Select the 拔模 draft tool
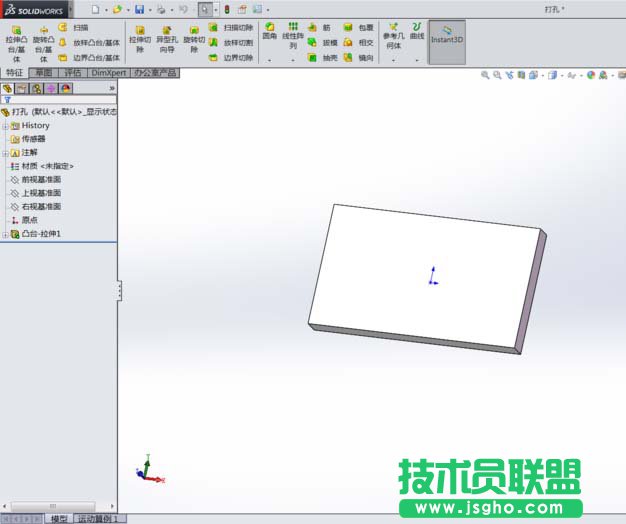626x524 pixels. (323, 43)
